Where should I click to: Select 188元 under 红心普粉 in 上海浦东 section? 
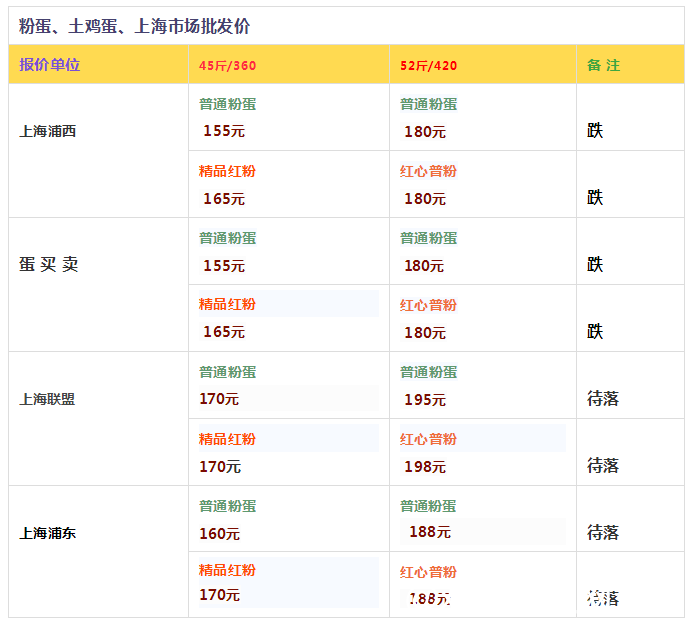[x=430, y=599]
